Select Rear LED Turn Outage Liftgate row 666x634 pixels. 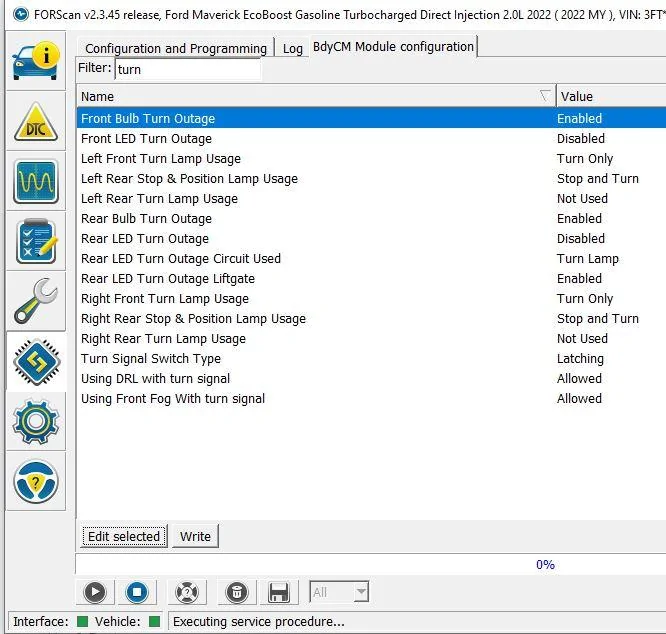(371, 278)
